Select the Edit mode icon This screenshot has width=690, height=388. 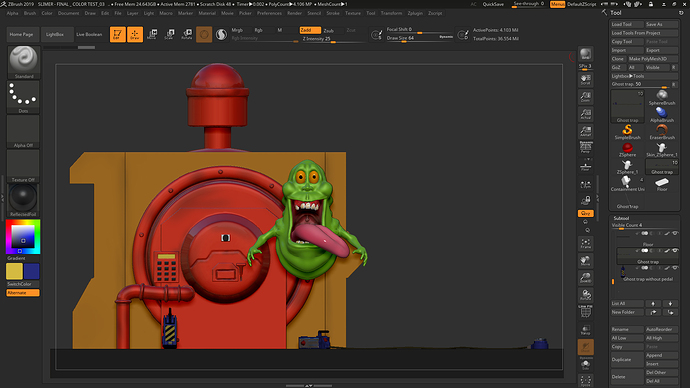[x=117, y=34]
